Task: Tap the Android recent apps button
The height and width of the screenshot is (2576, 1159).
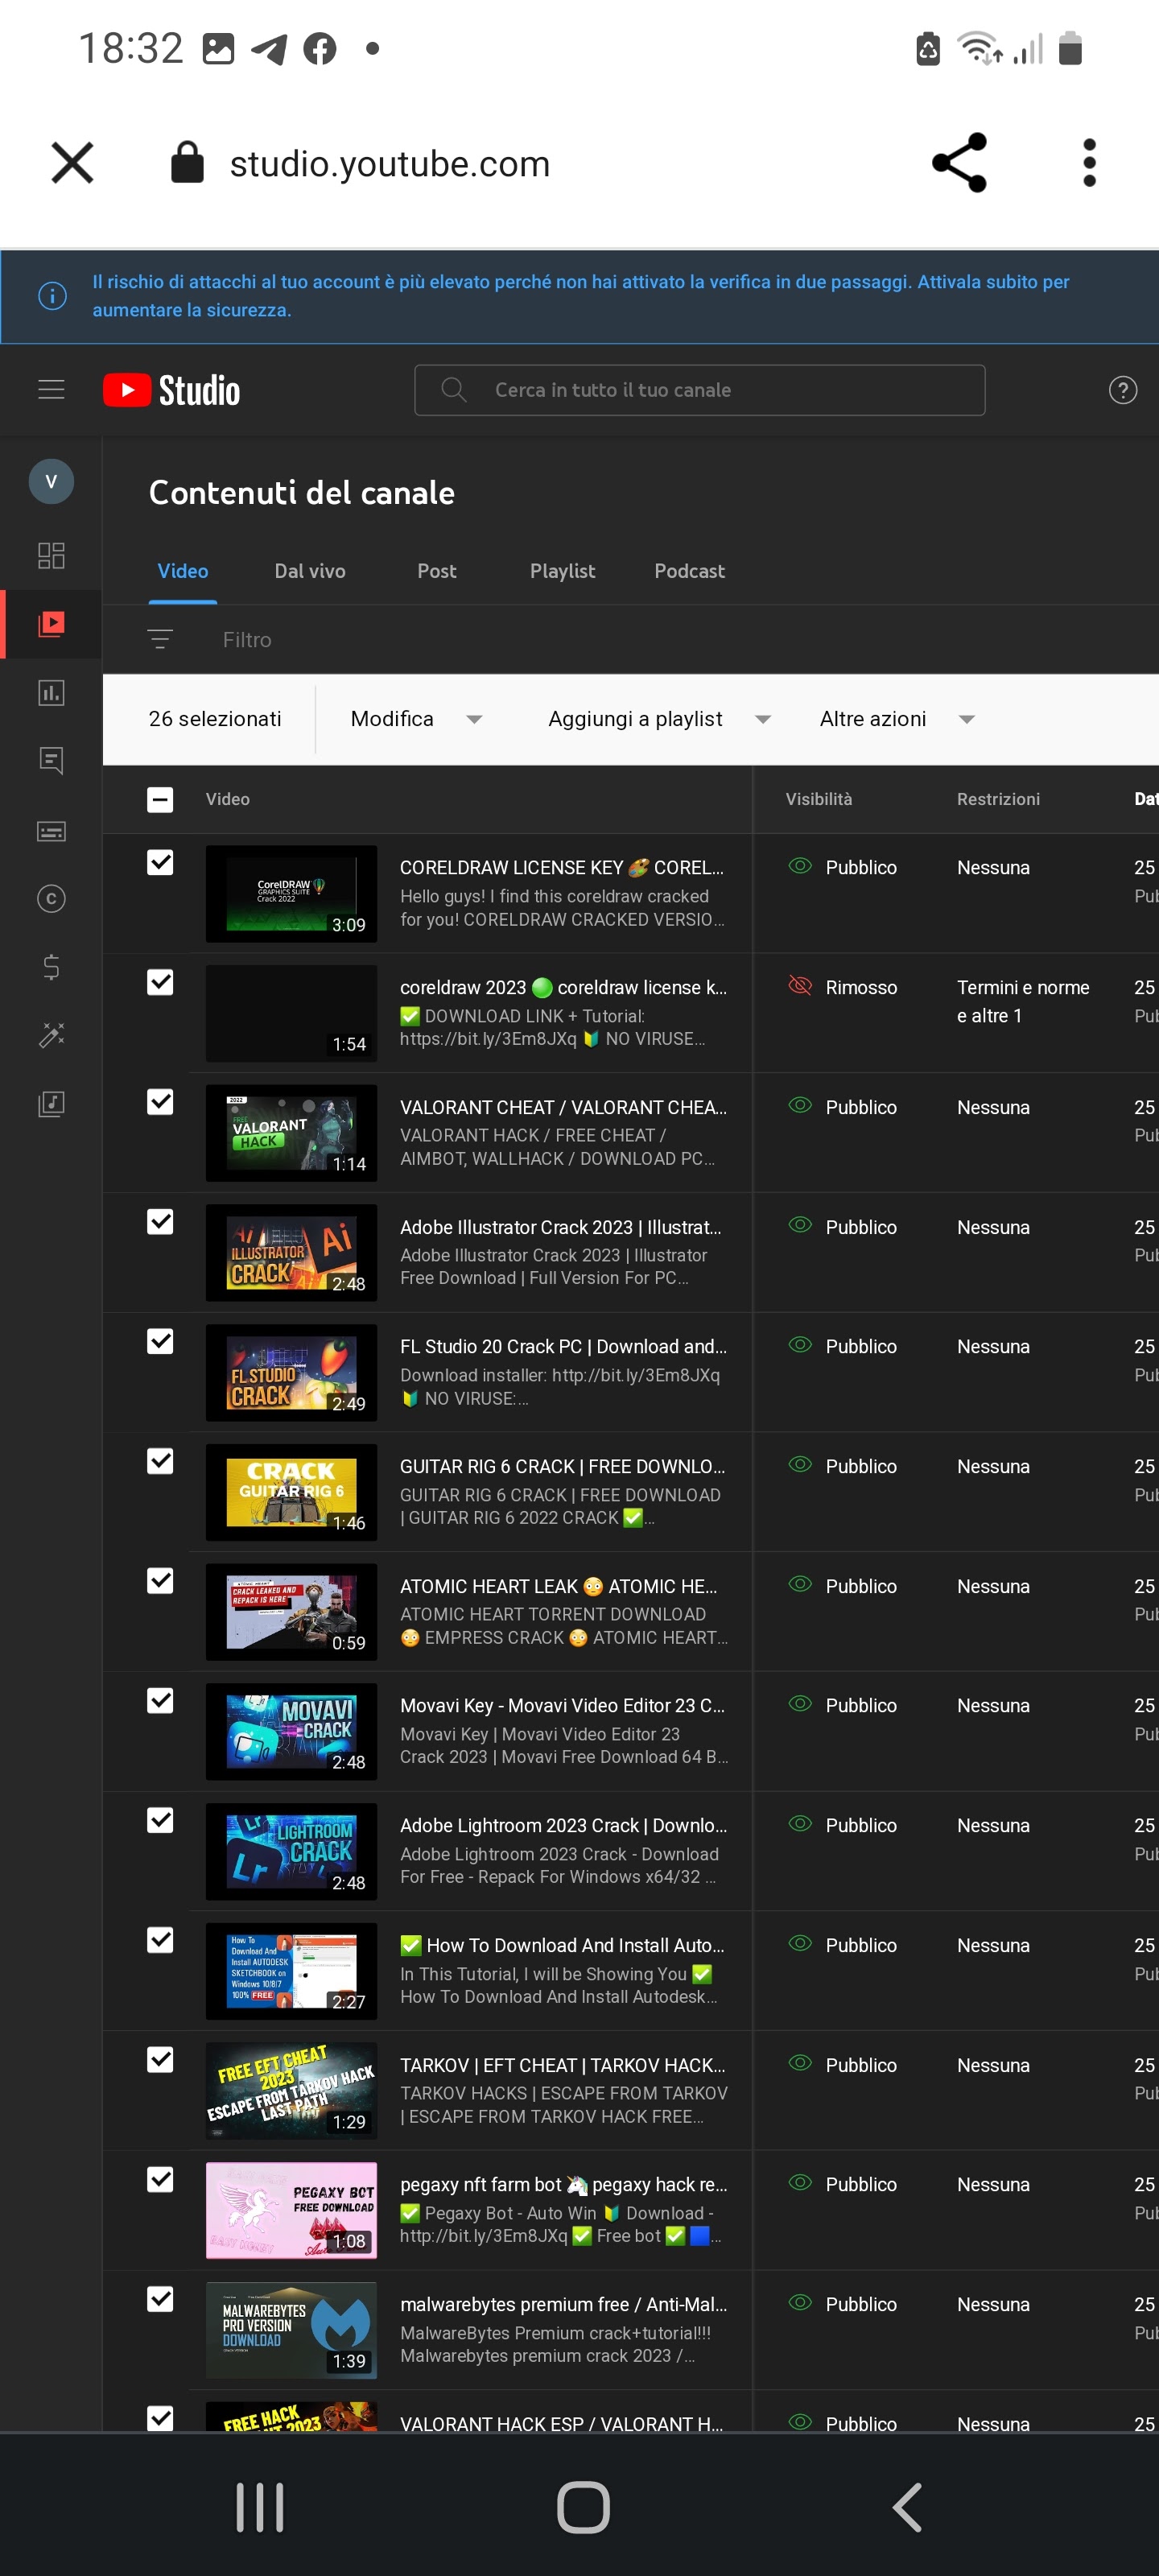Action: [x=260, y=2507]
